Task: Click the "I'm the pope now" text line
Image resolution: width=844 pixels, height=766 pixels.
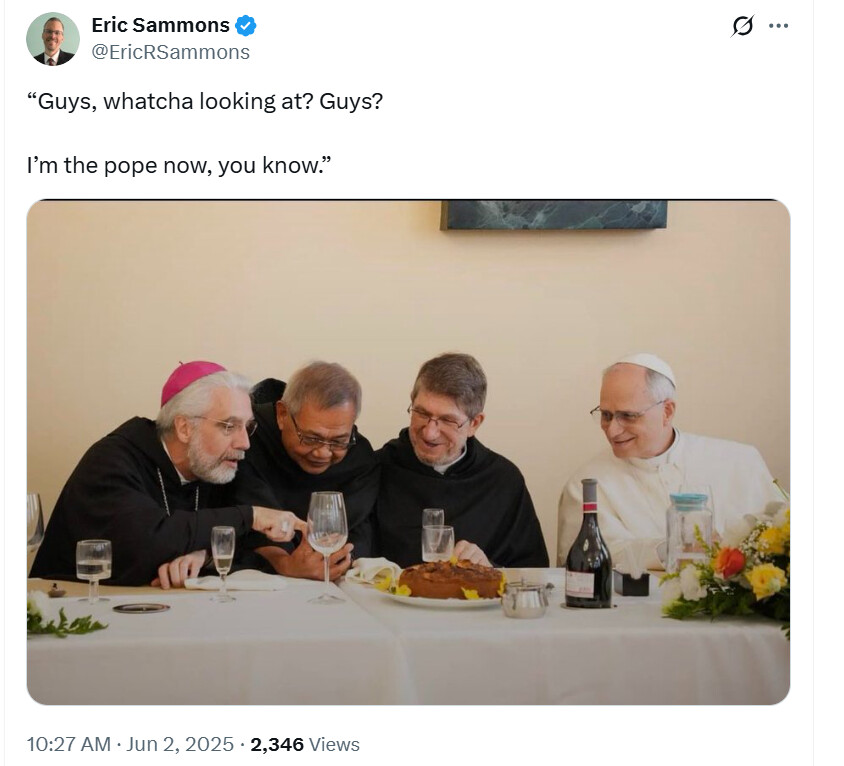Action: (178, 165)
